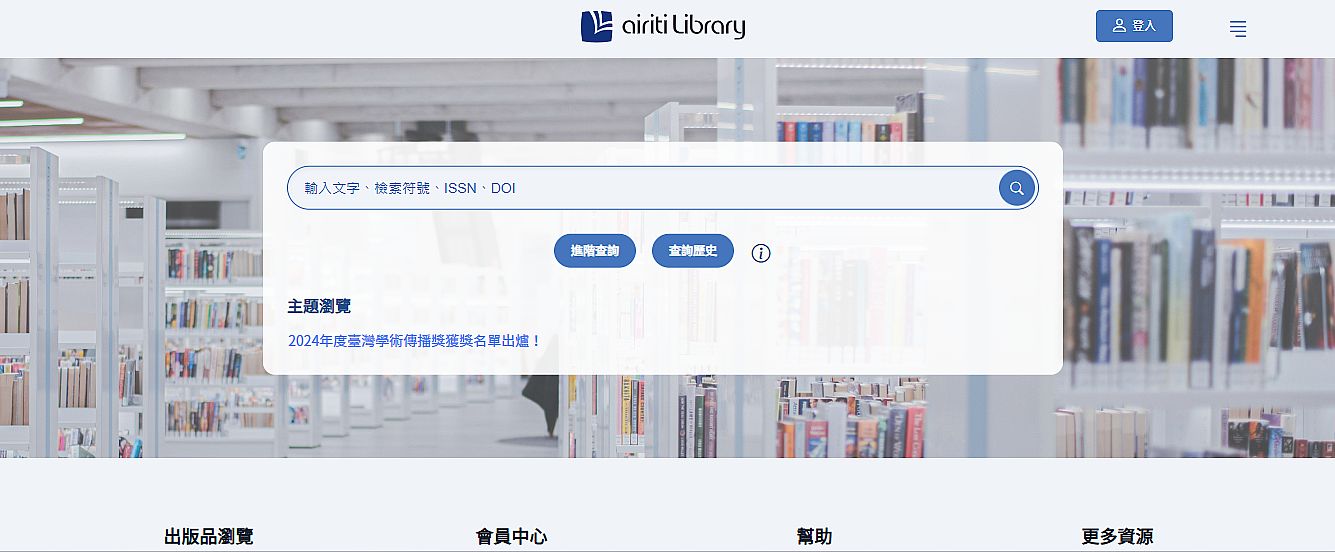Viewport: 1335px width, 552px height.
Task: View 查詢歷史 search history
Action: pos(693,251)
